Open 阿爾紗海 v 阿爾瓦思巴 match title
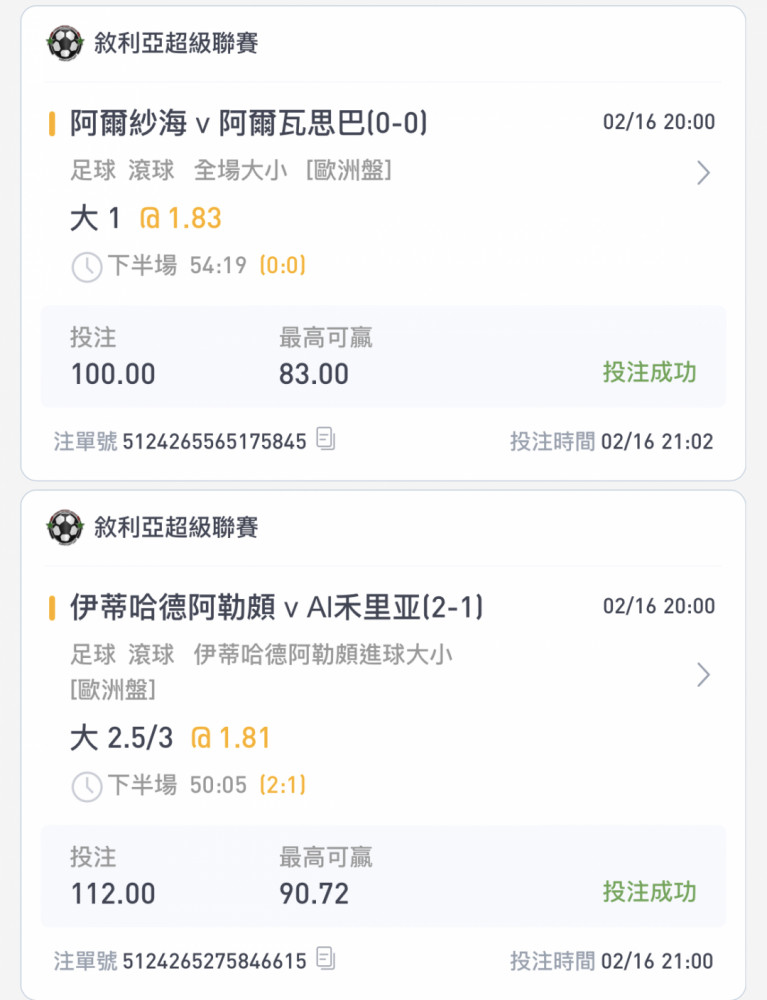This screenshot has width=767, height=1000. tap(249, 123)
